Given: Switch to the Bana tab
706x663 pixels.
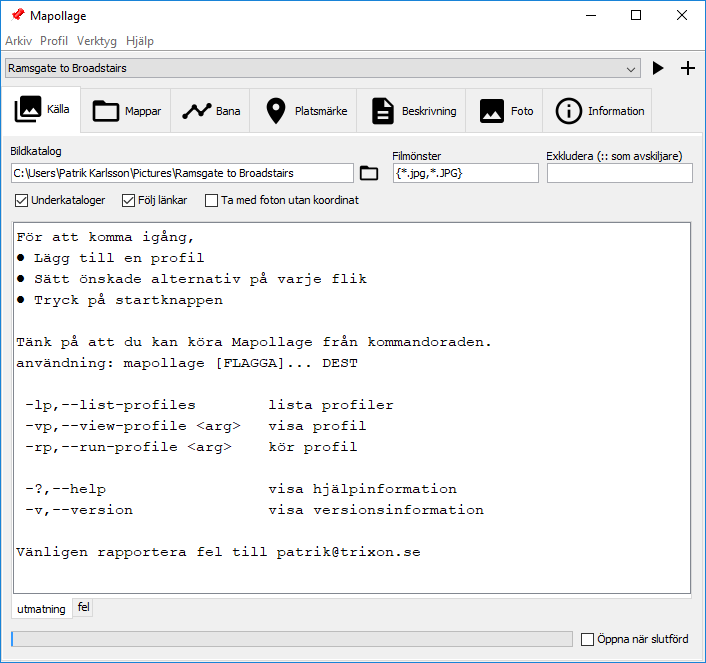Looking at the screenshot, I should [211, 111].
